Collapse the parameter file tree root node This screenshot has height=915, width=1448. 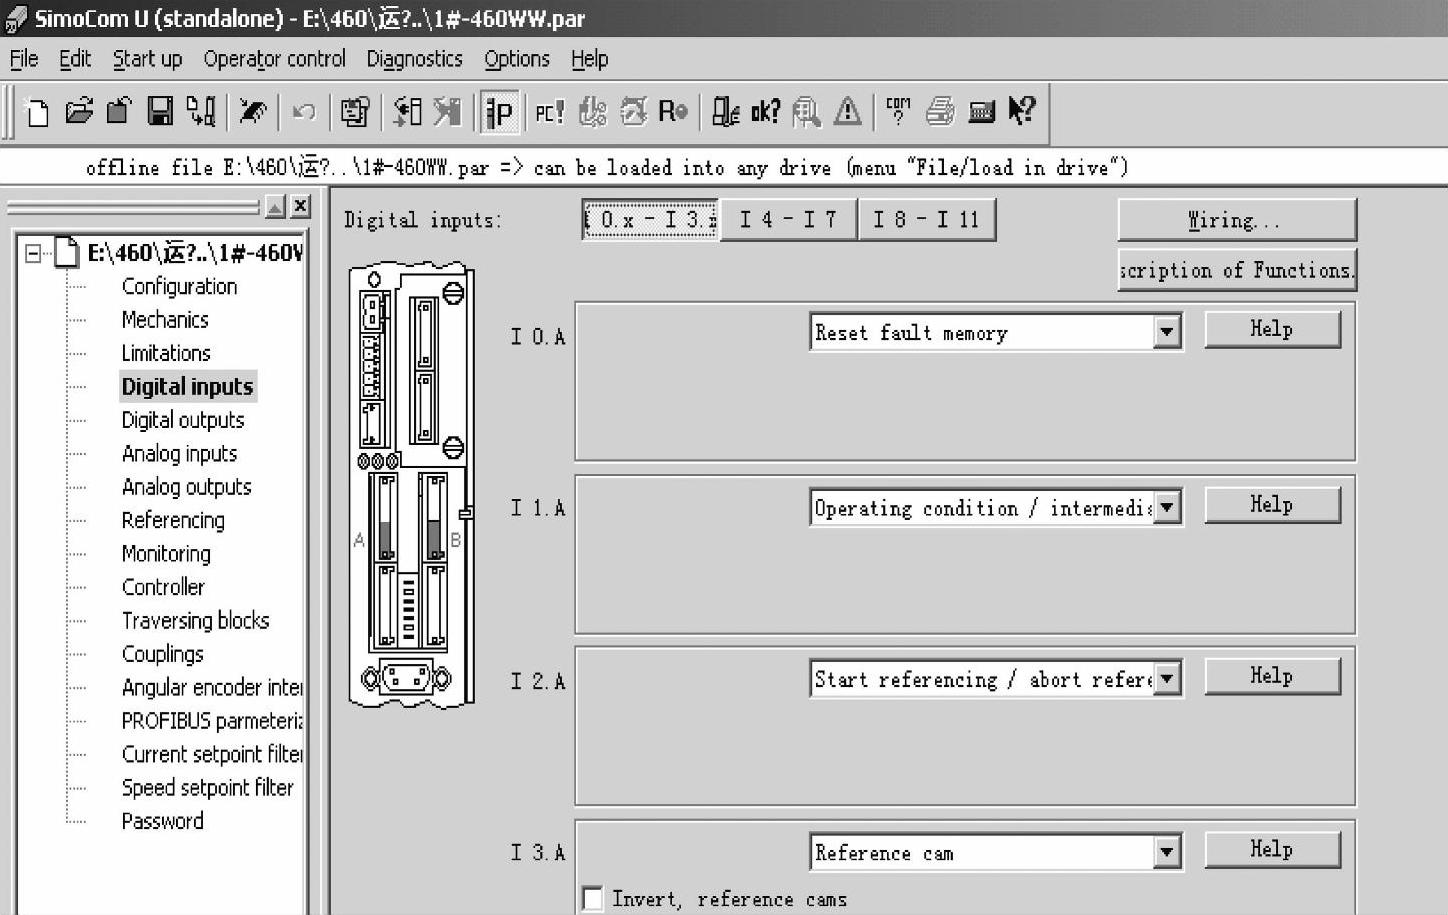33,253
